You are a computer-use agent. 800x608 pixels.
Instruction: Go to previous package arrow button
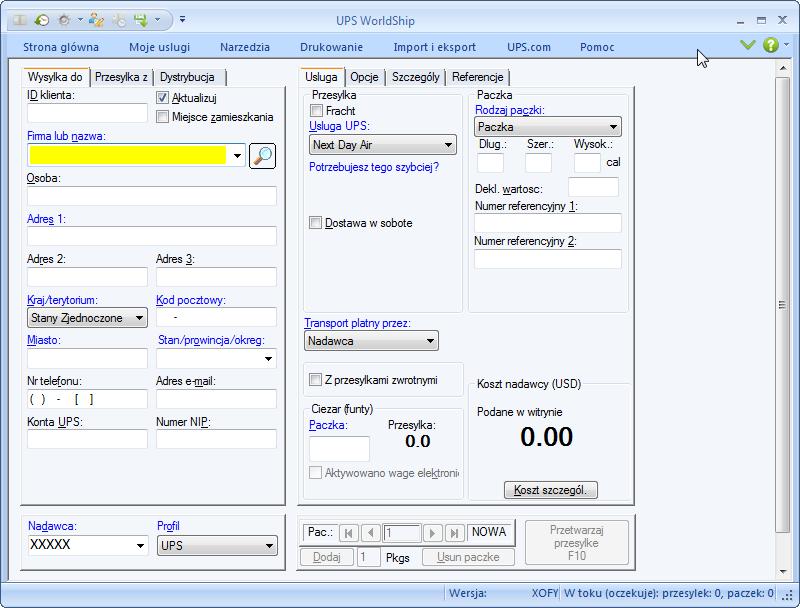(x=371, y=533)
